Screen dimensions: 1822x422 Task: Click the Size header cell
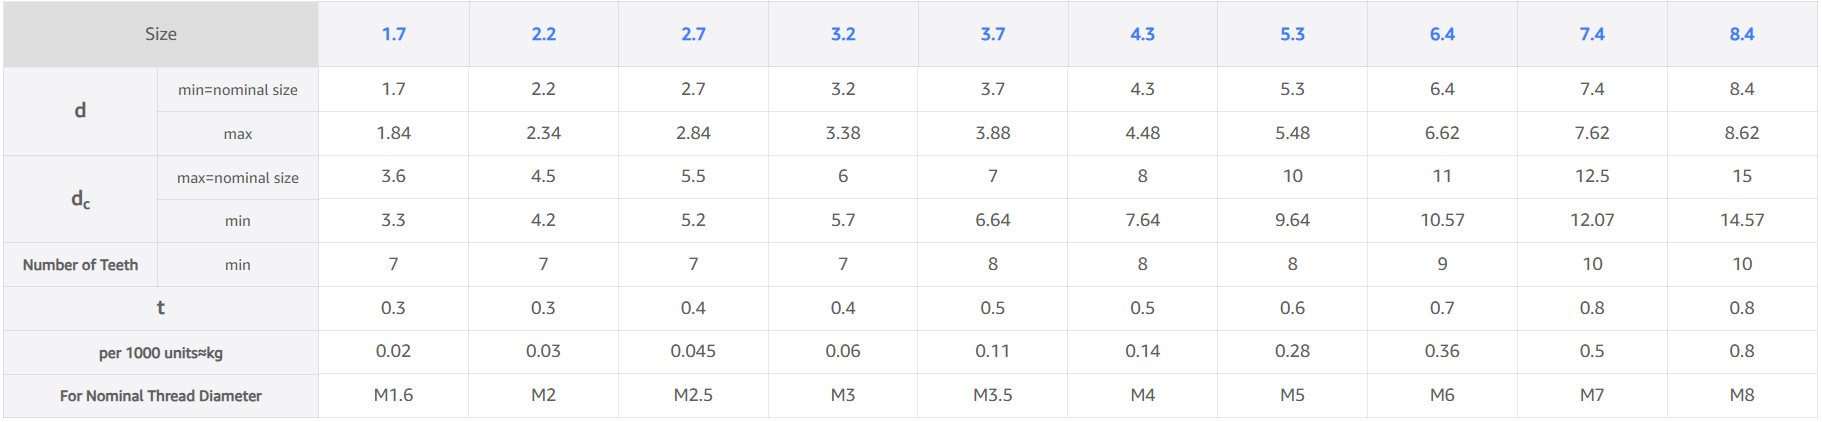click(160, 34)
